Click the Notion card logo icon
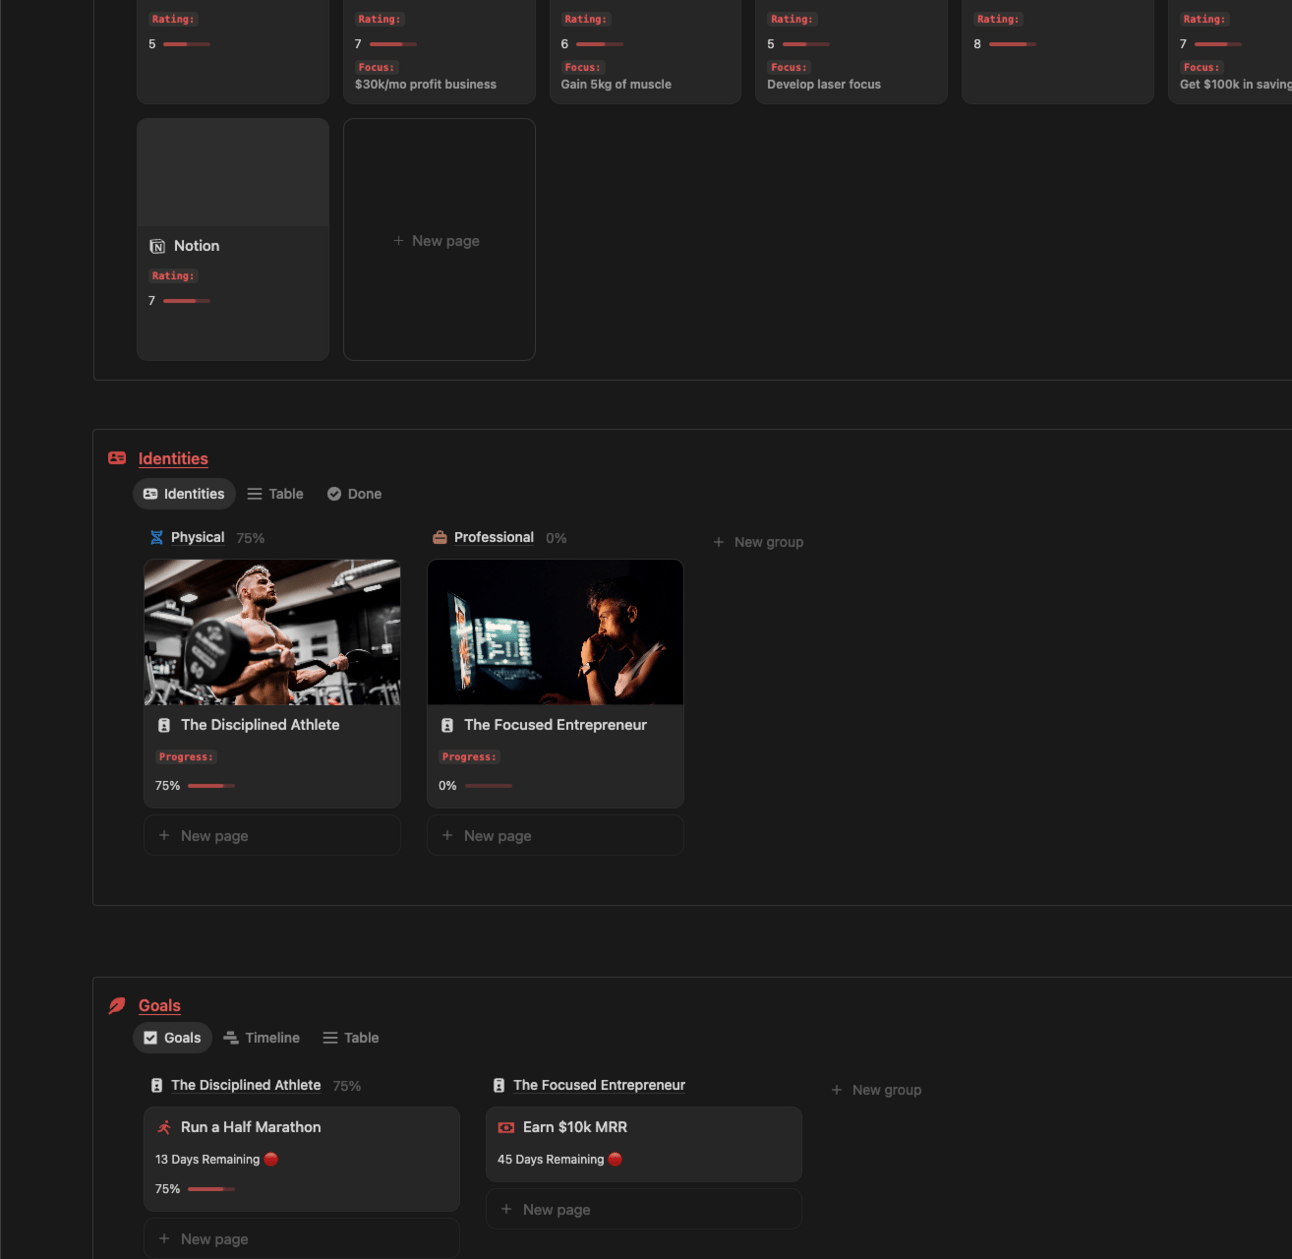The width and height of the screenshot is (1292, 1259). click(x=157, y=246)
